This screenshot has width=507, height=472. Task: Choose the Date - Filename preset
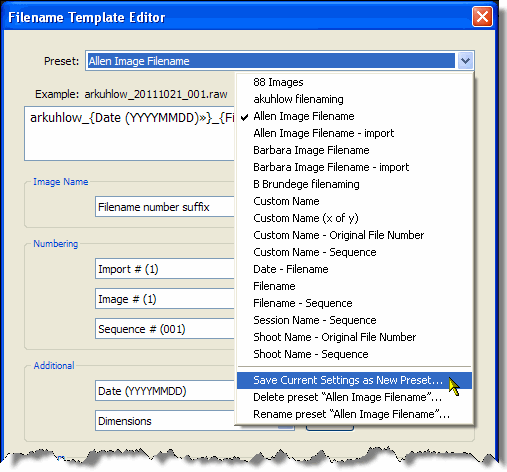(x=354, y=269)
